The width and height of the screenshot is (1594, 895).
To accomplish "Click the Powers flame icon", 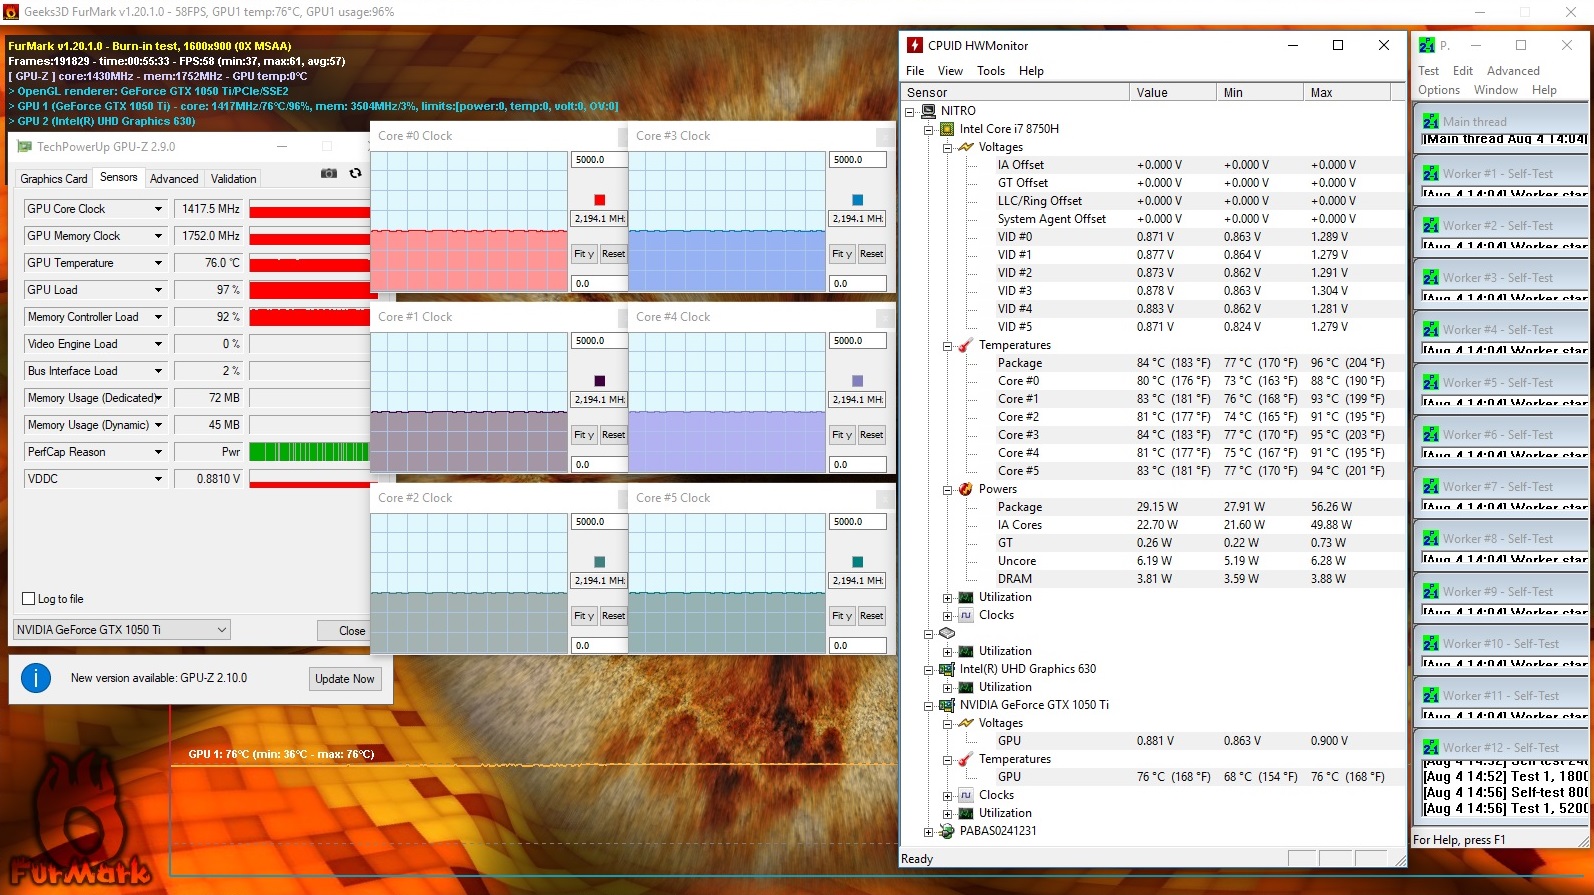I will tap(966, 489).
